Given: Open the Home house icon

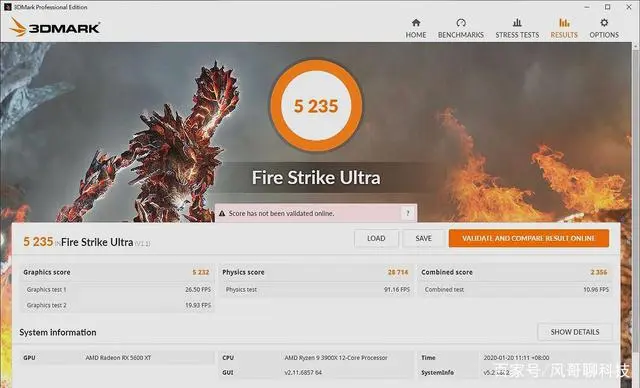Looking at the screenshot, I should pyautogui.click(x=416, y=22).
